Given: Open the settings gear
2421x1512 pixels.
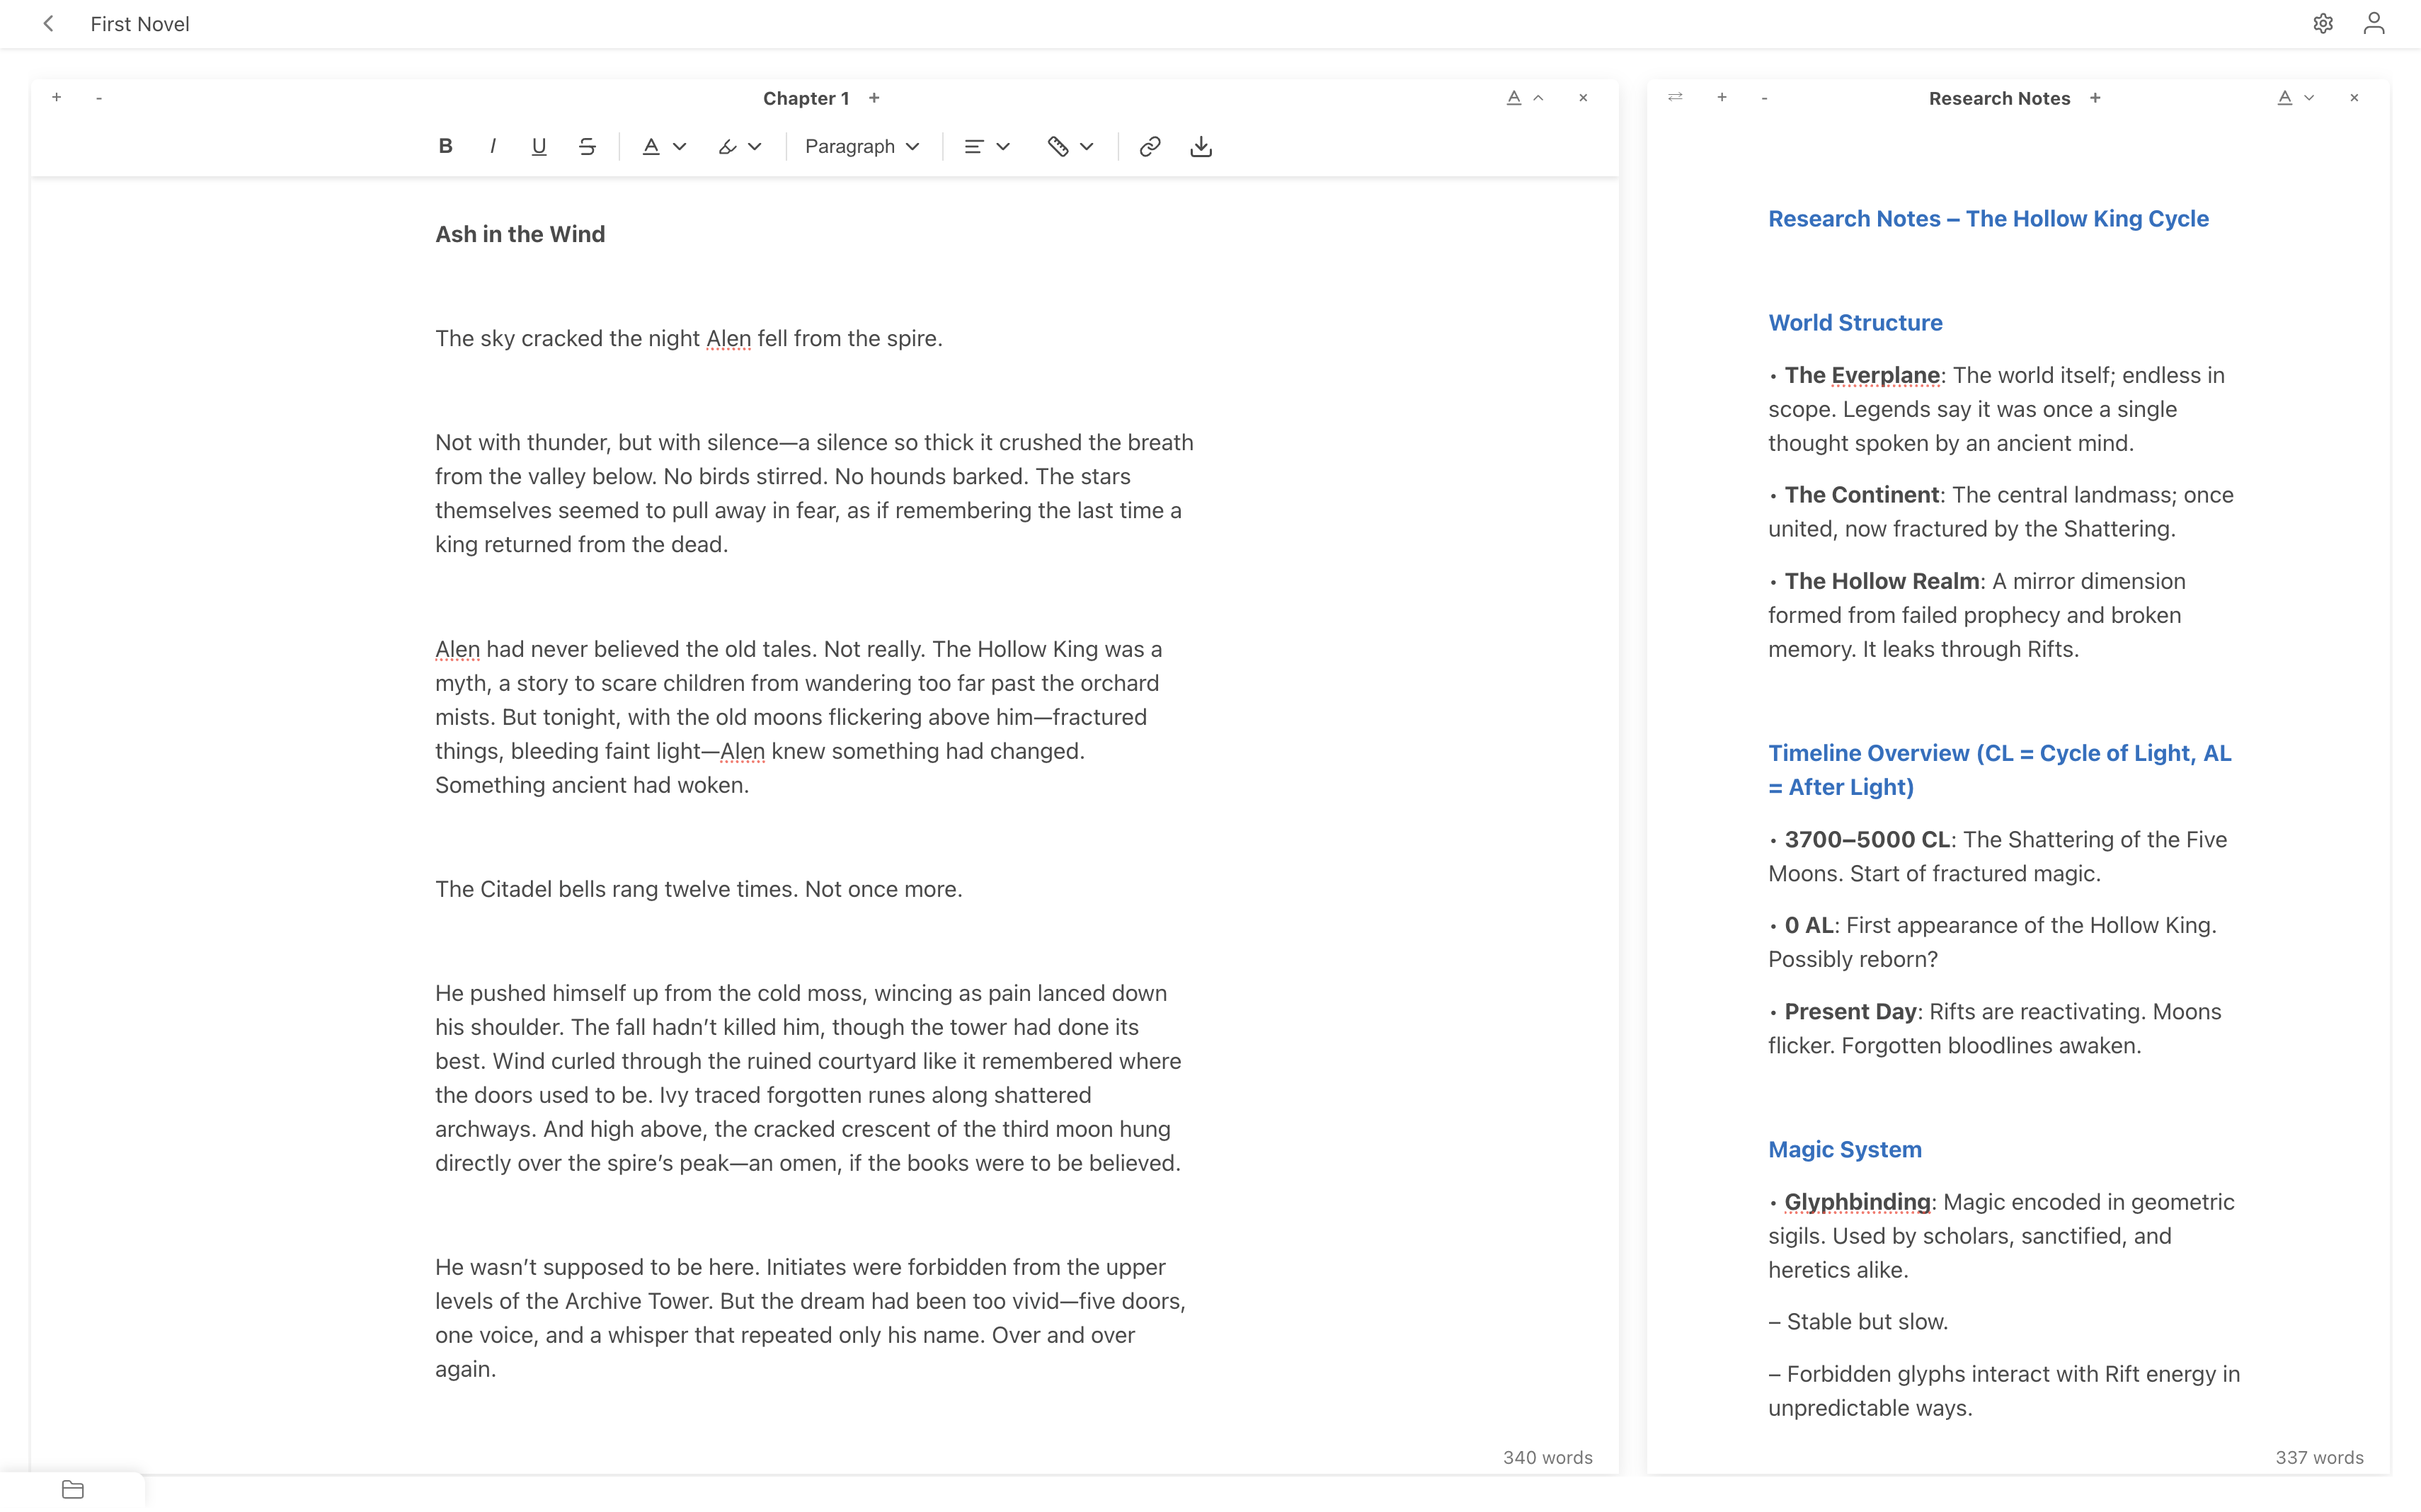Looking at the screenshot, I should (2323, 23).
